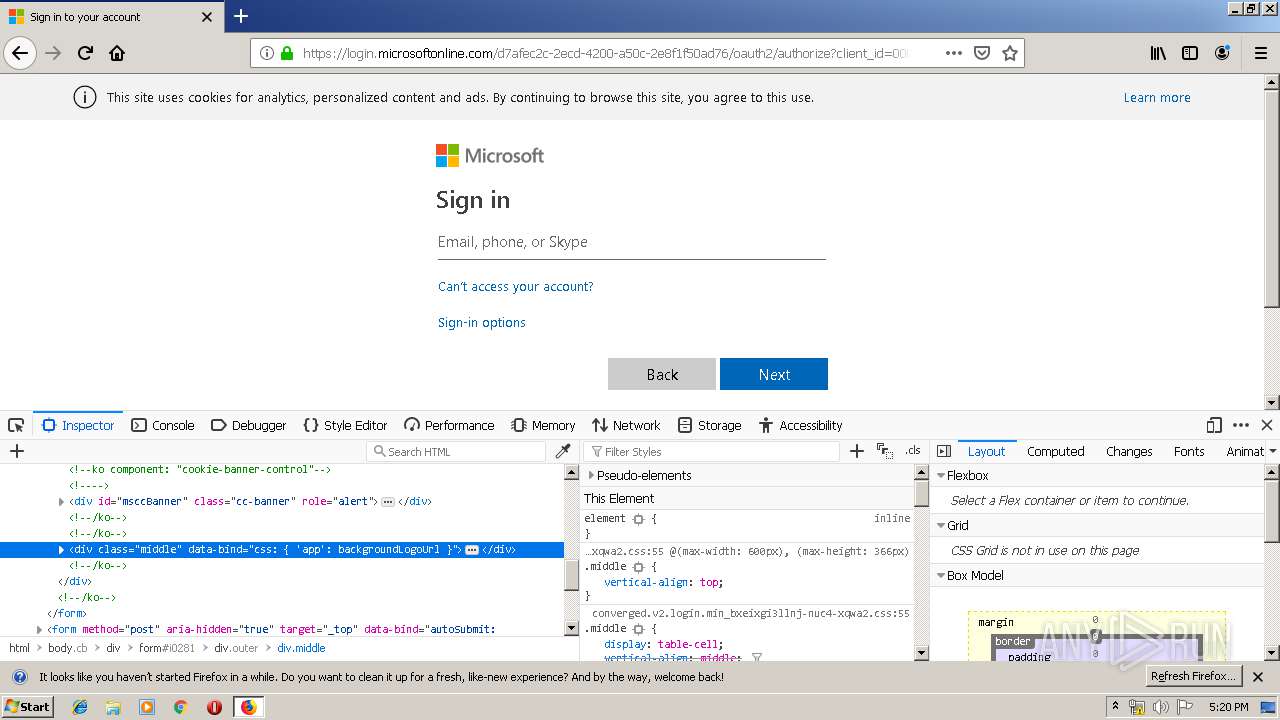1280x720 pixels.
Task: Collapse the Grid section
Action: (x=941, y=526)
